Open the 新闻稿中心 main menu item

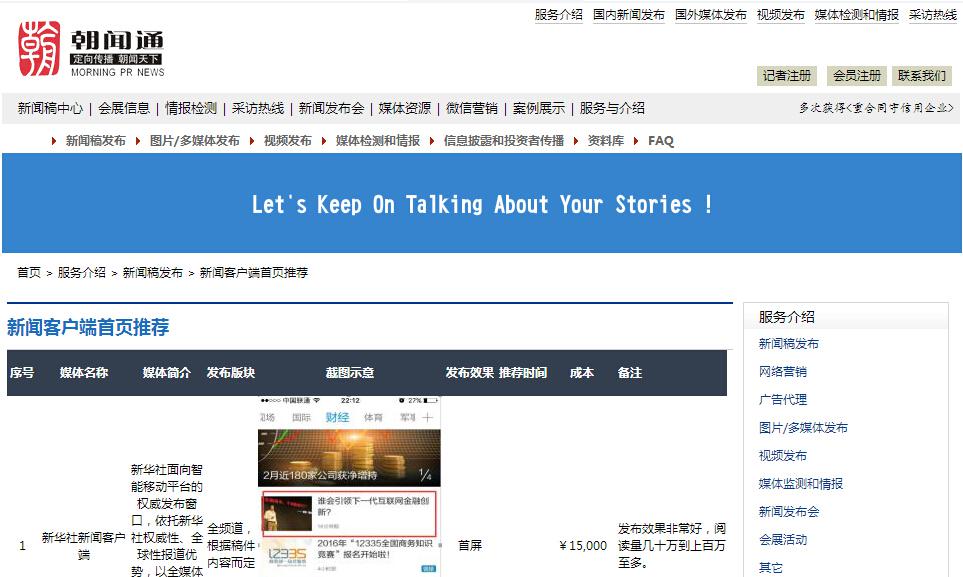pyautogui.click(x=50, y=108)
